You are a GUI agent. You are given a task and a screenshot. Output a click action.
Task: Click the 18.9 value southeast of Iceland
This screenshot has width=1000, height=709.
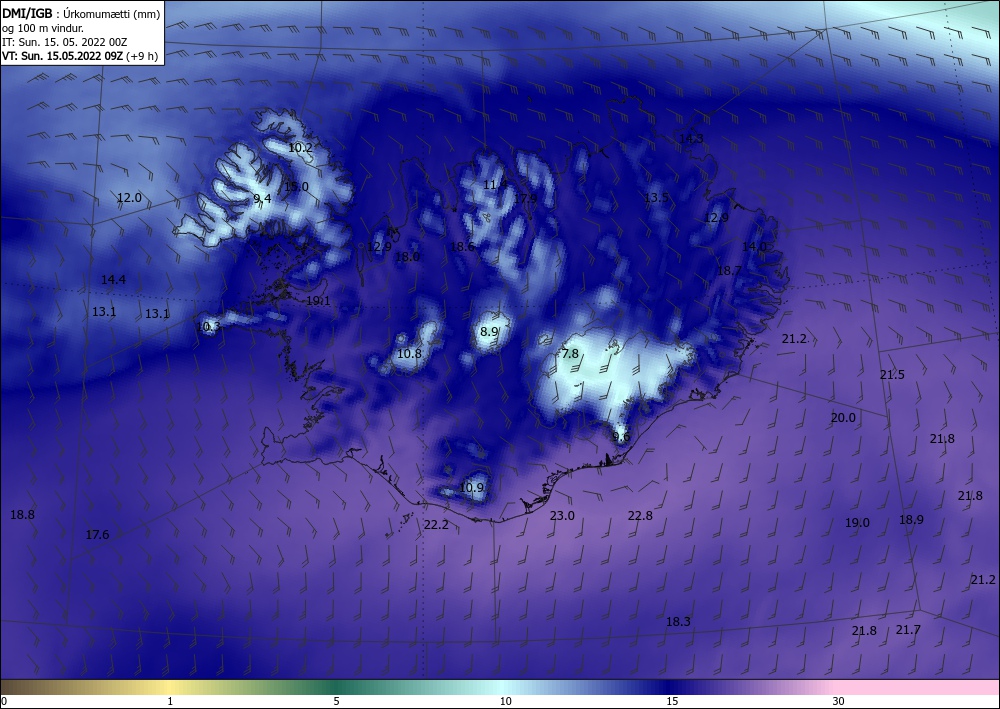tap(911, 519)
